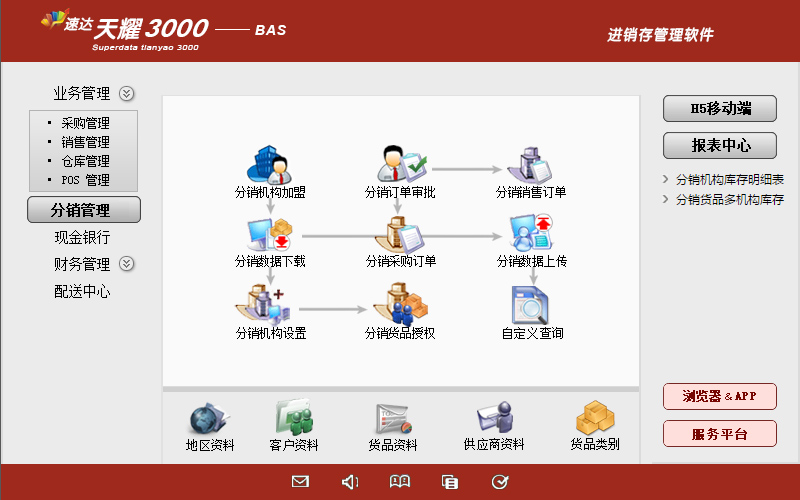This screenshot has height=500, width=800.
Task: Open the 报表中心 button
Action: click(720, 145)
